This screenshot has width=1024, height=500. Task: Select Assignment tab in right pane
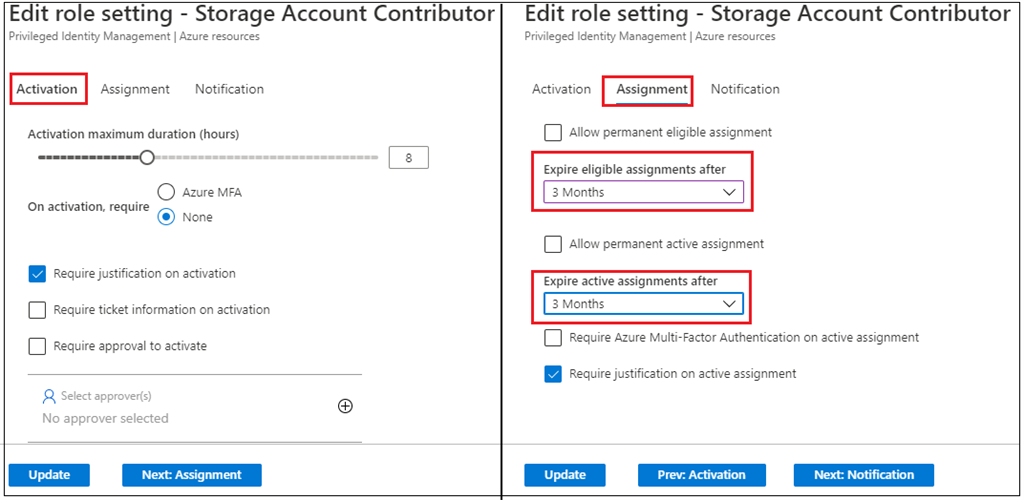pyautogui.click(x=652, y=89)
